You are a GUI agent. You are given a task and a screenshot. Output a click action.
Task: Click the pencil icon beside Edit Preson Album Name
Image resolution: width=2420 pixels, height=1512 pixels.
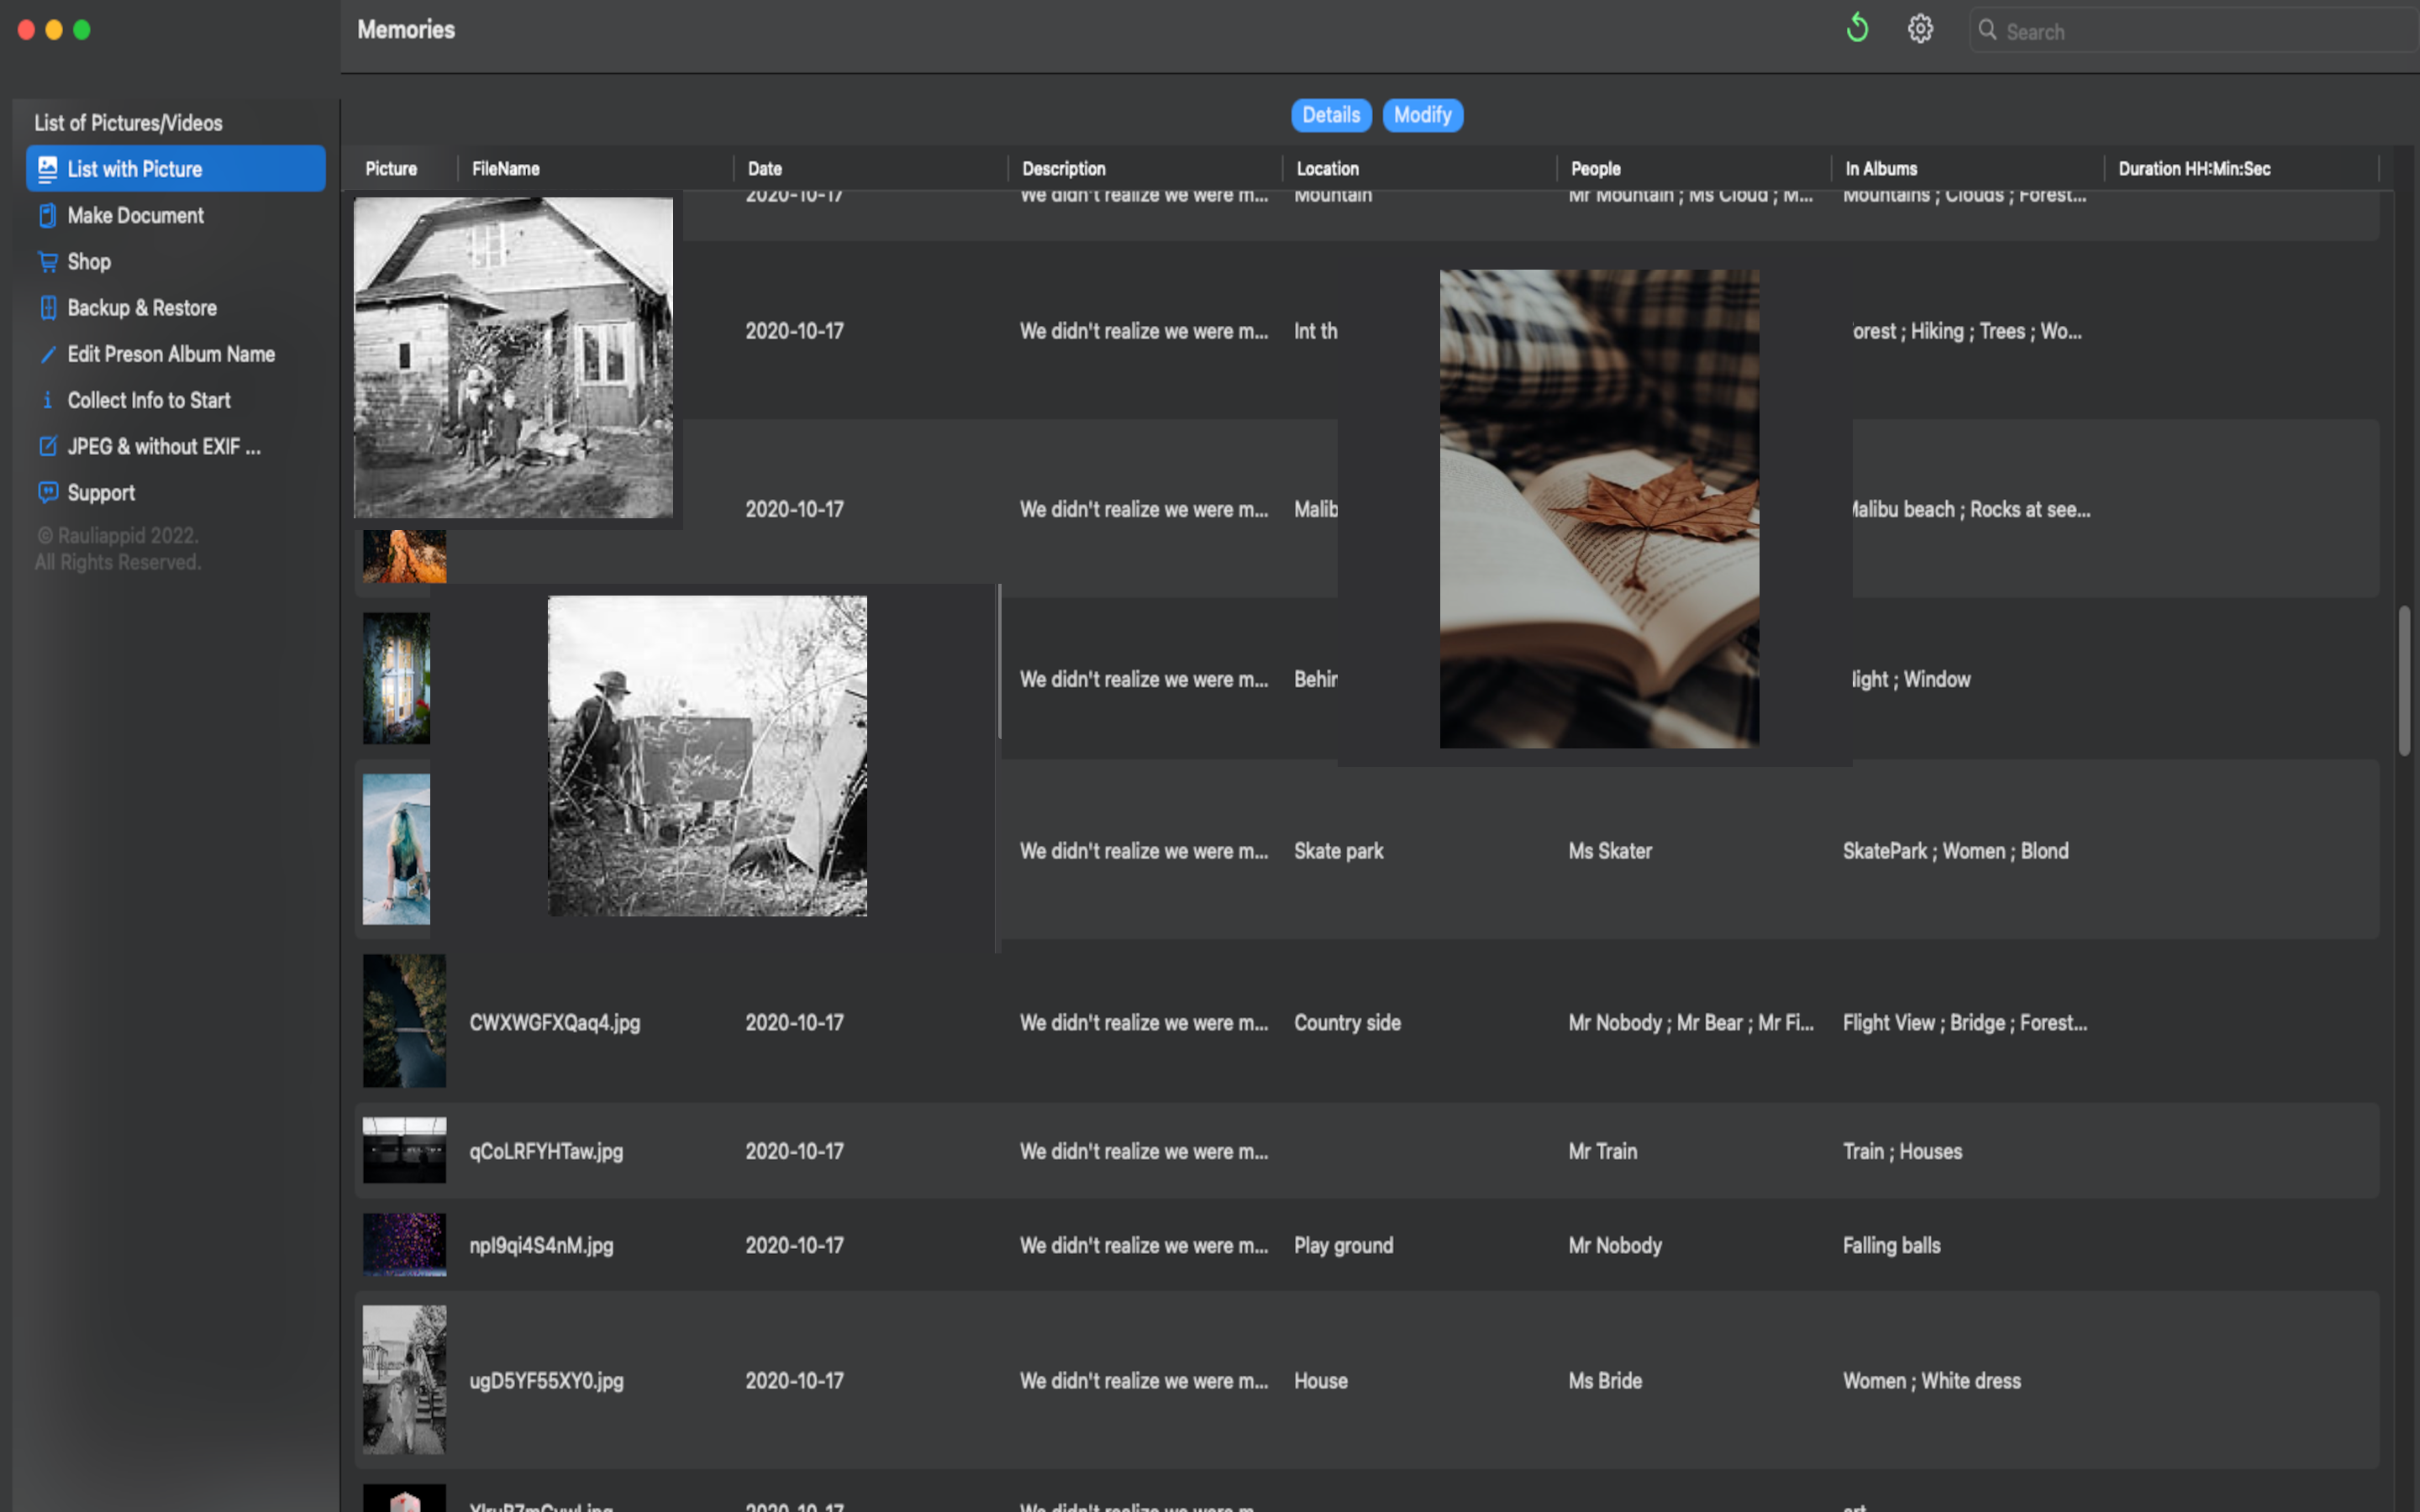(47, 354)
